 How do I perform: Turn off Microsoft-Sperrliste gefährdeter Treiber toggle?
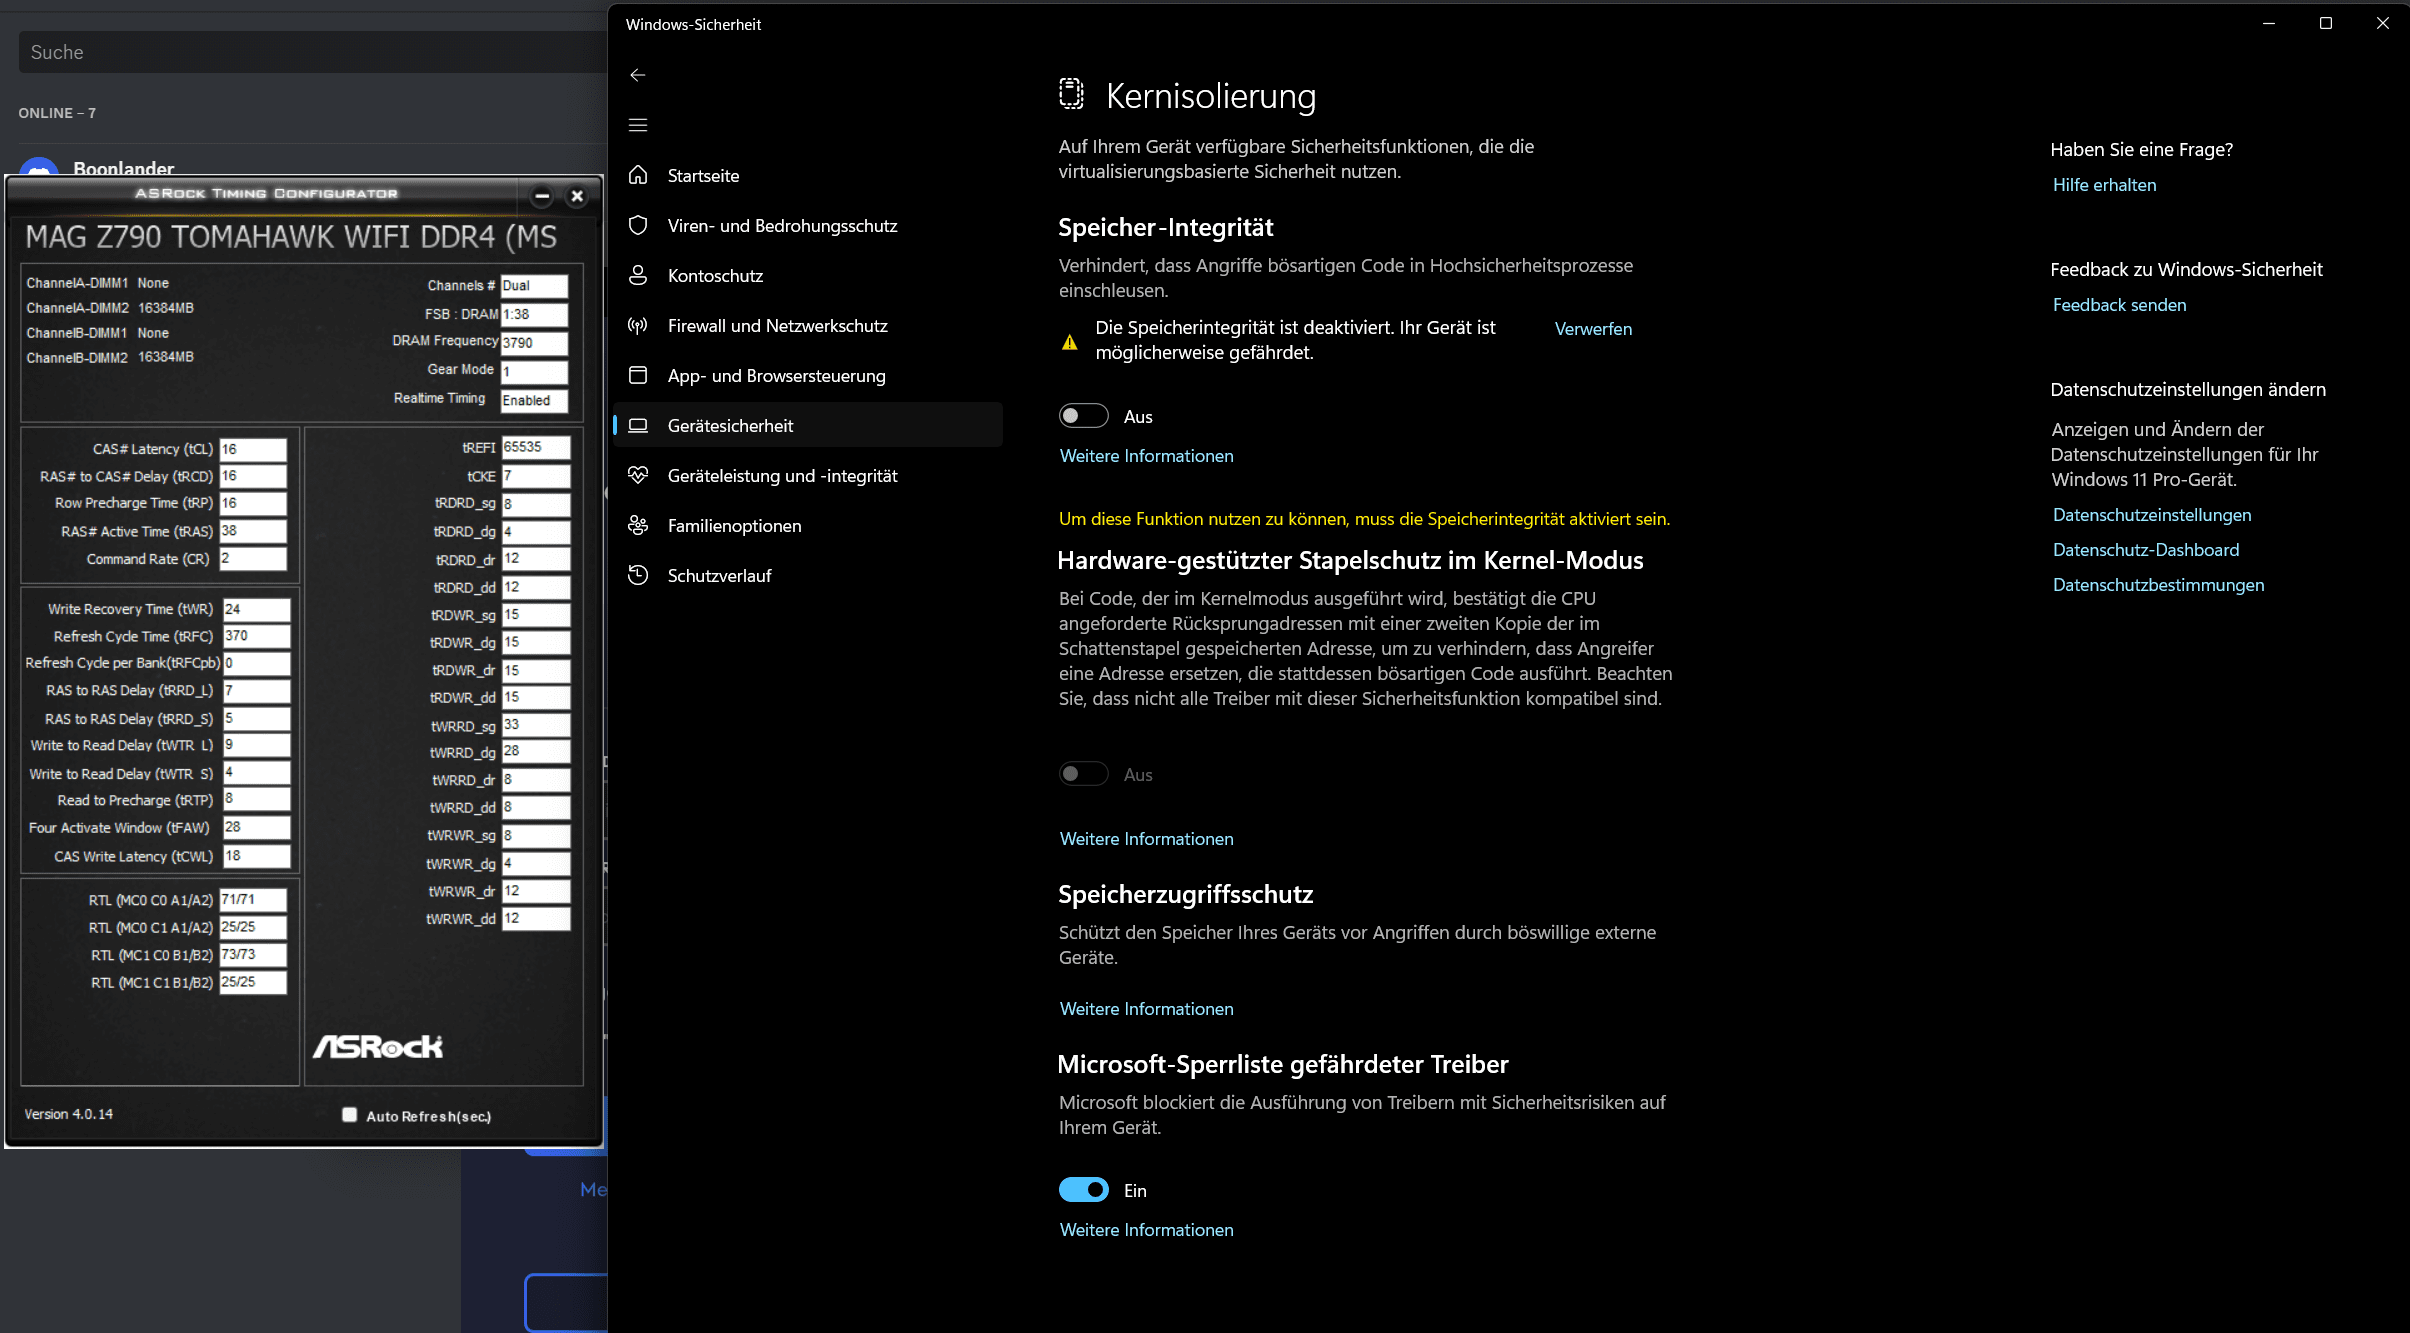pyautogui.click(x=1084, y=1190)
